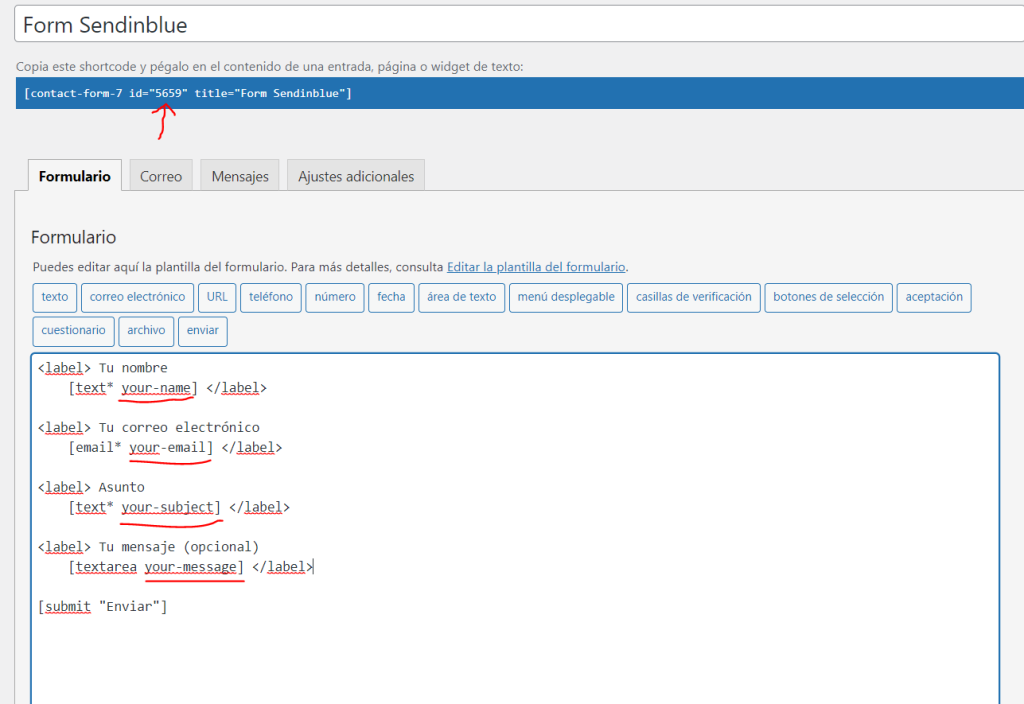Open the Correo tab
Screen dimensions: 1024x704
pyautogui.click(x=161, y=176)
